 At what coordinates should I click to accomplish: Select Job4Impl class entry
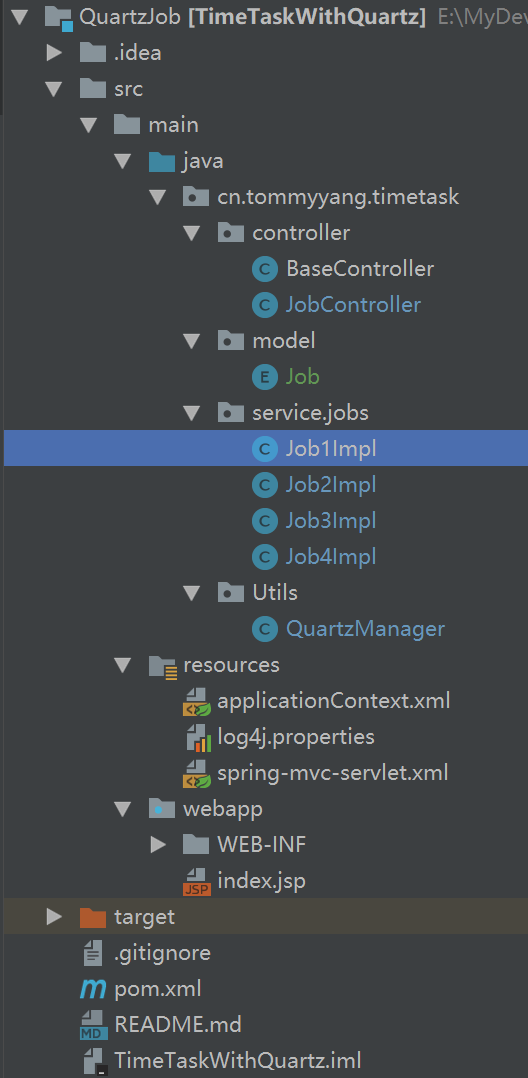[331, 557]
